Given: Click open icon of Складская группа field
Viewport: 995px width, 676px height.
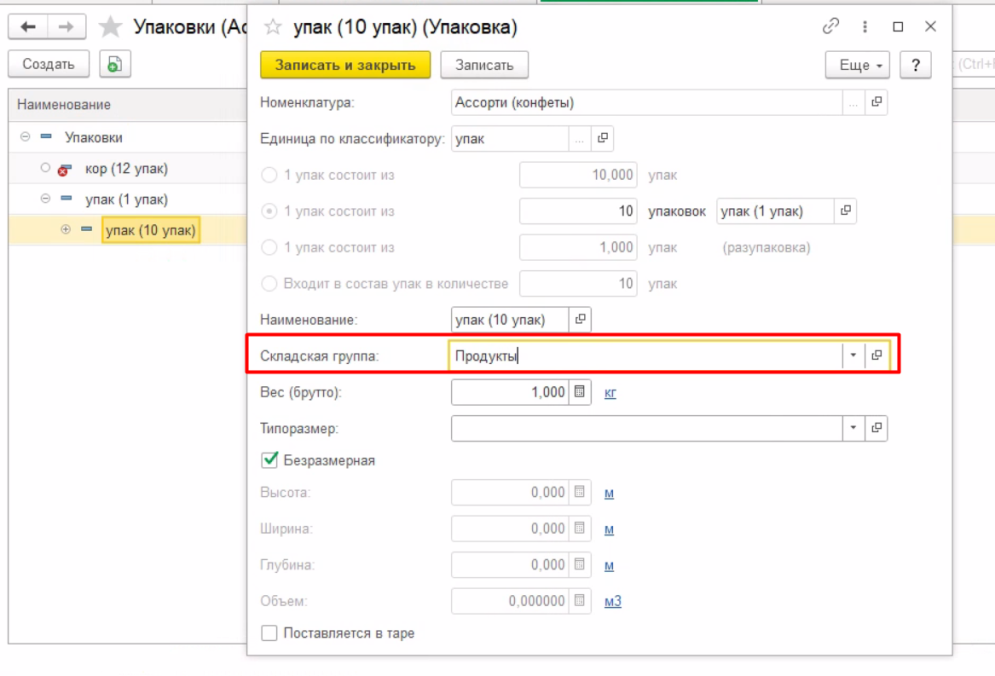Looking at the screenshot, I should pos(877,356).
